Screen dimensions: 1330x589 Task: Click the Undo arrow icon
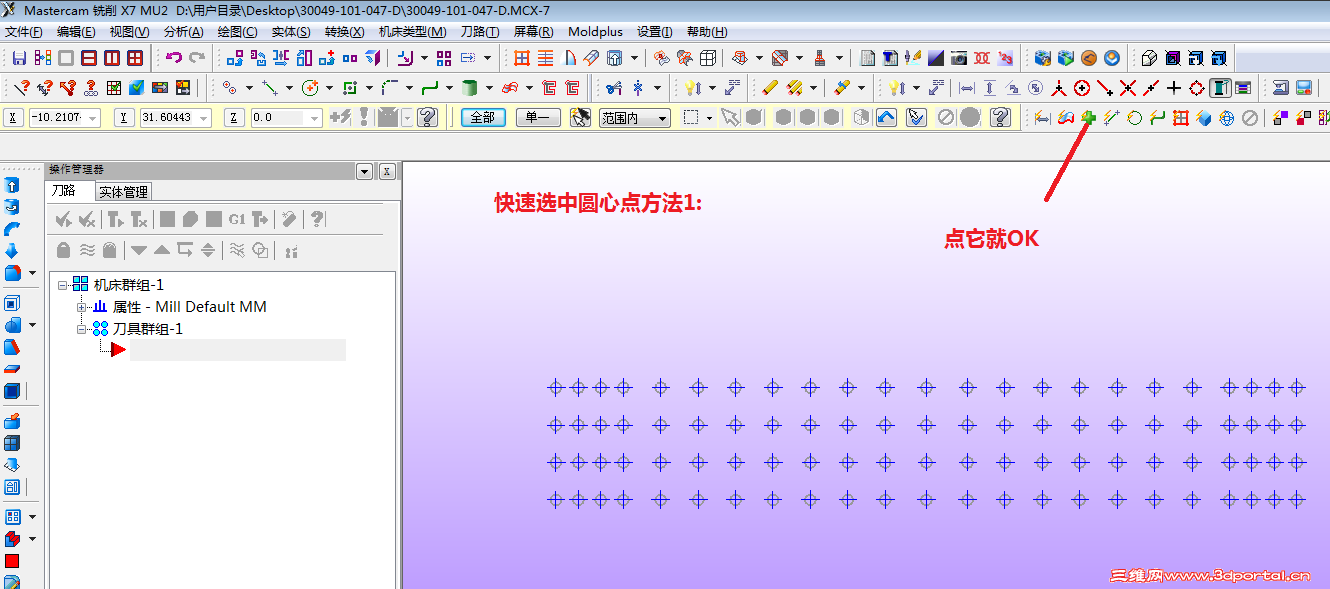pos(174,58)
